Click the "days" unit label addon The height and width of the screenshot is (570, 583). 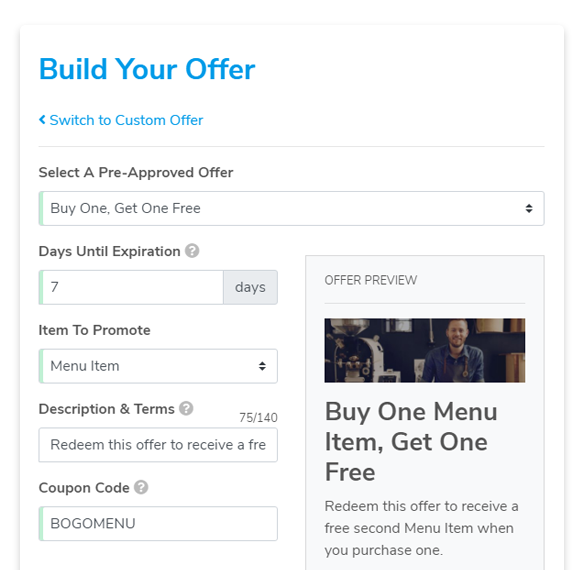[251, 287]
